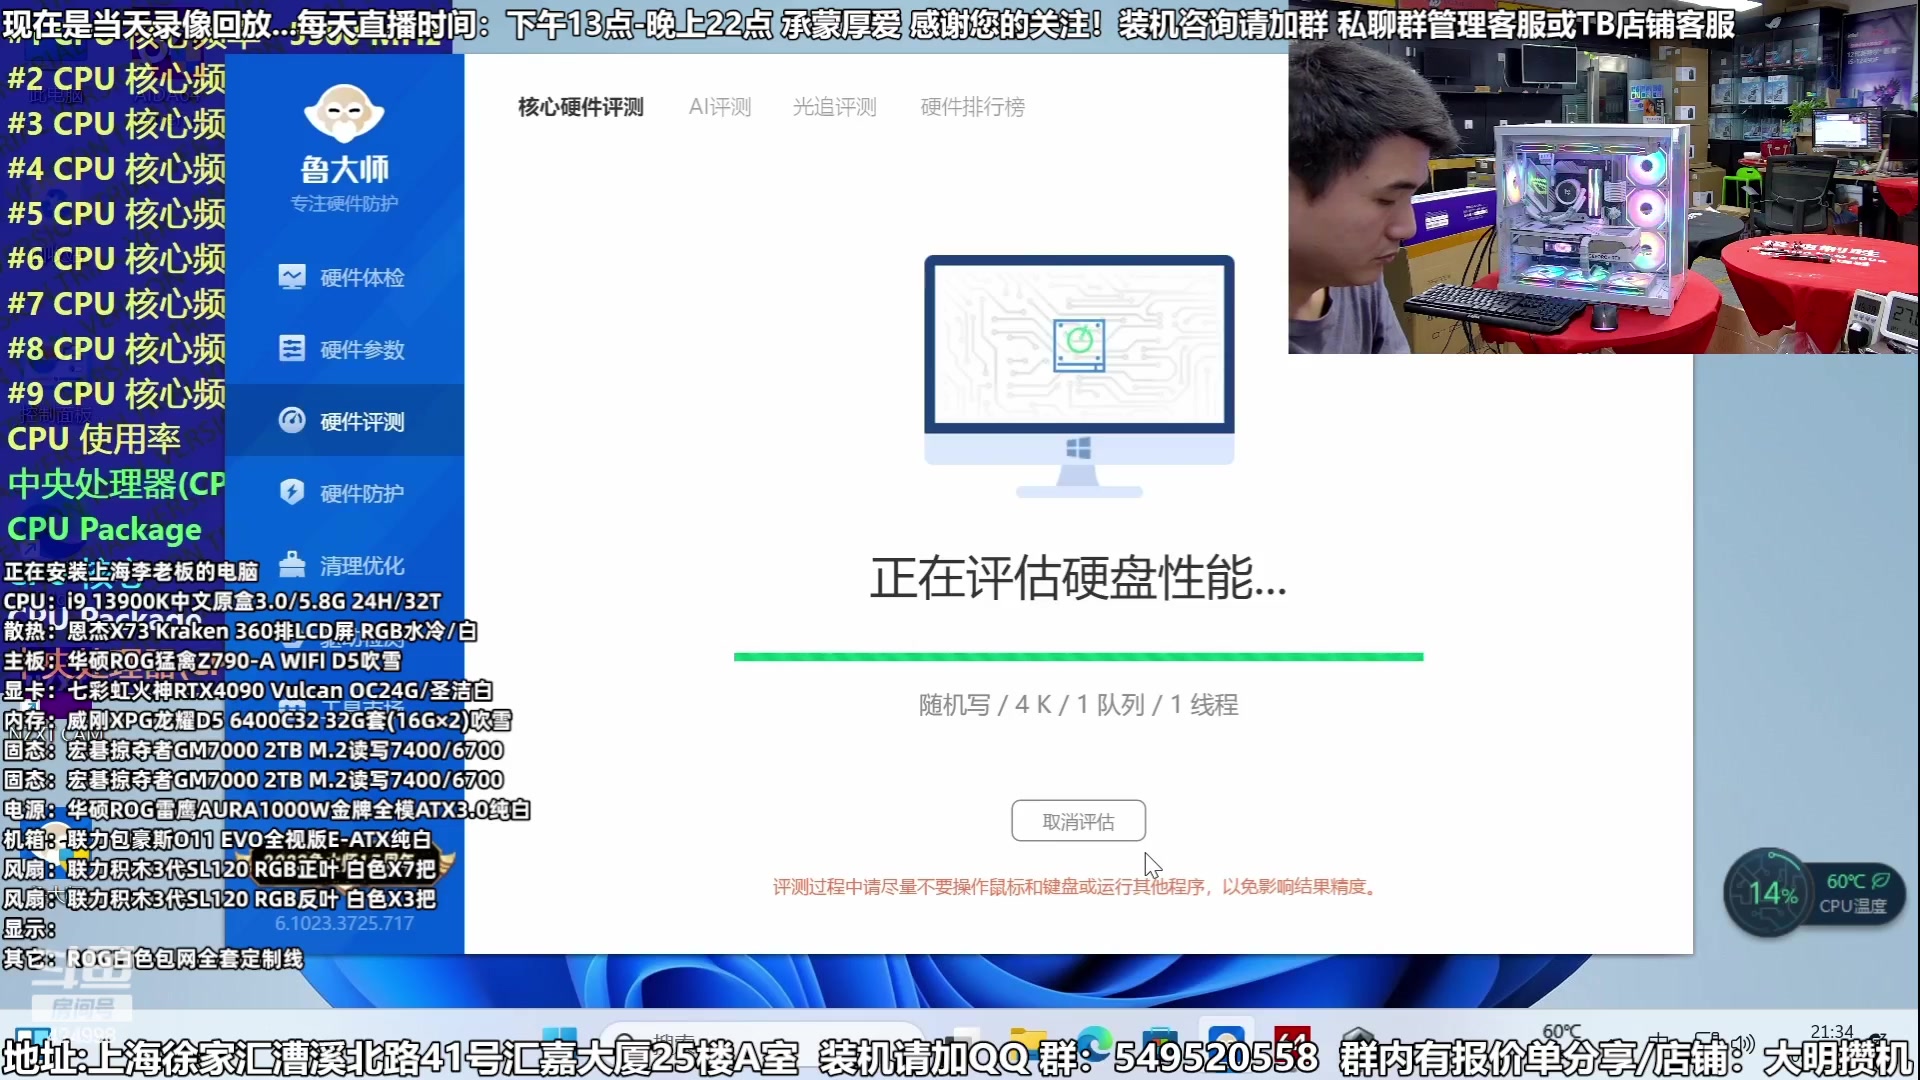The width and height of the screenshot is (1920, 1080).
Task: Click the disk benchmark monitor illustration
Action: point(1079,376)
